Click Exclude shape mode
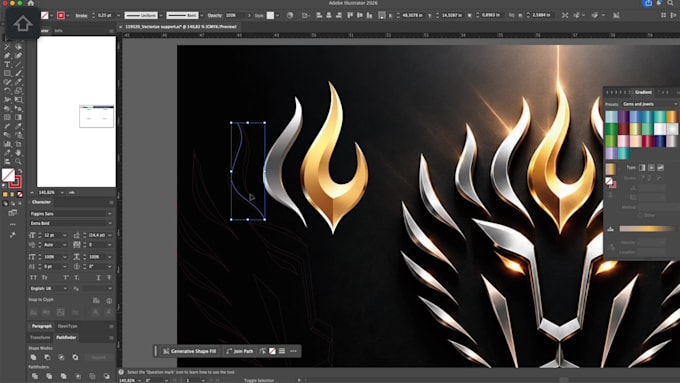 pos(75,357)
